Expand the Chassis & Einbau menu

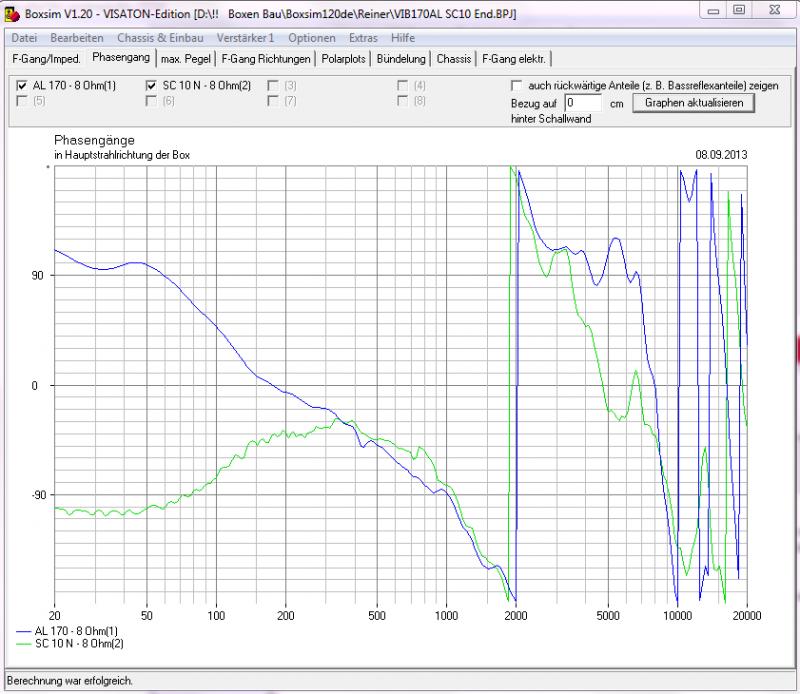click(x=160, y=37)
